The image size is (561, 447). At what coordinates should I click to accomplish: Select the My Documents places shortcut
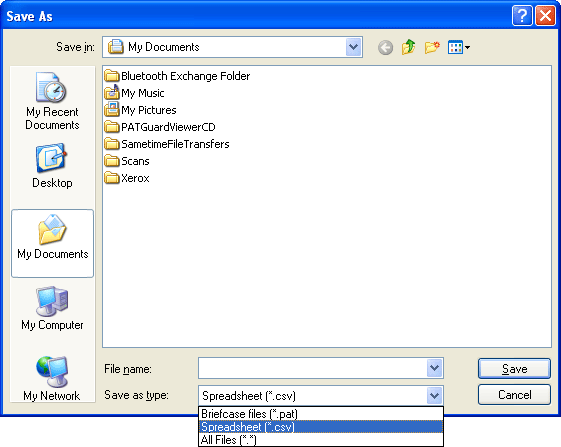pos(53,243)
